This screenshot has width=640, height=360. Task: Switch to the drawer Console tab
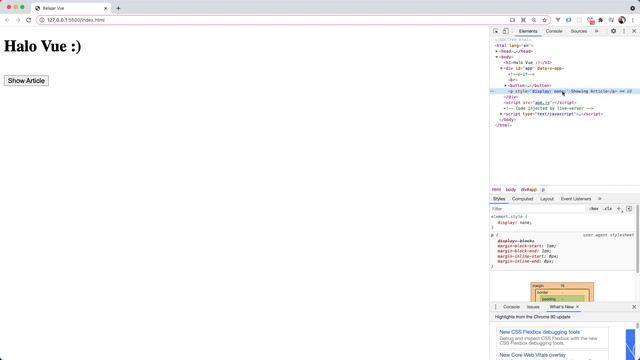coord(511,307)
